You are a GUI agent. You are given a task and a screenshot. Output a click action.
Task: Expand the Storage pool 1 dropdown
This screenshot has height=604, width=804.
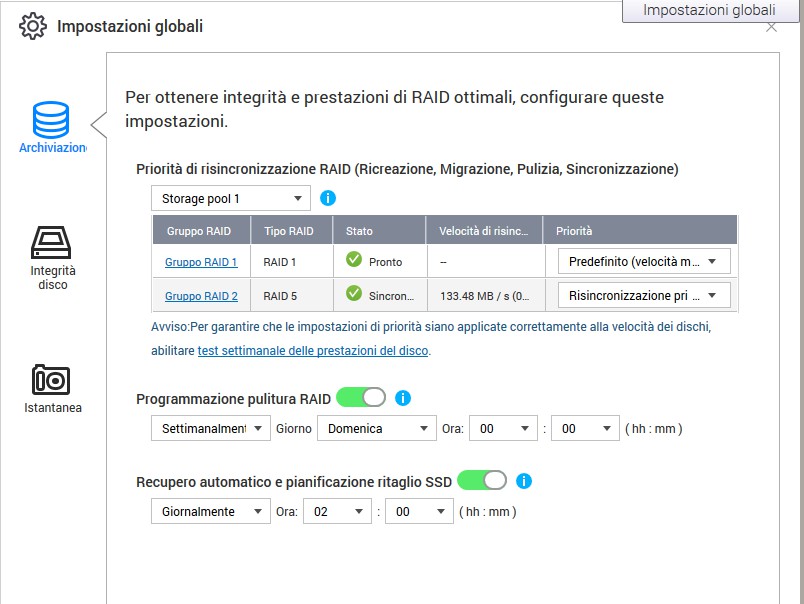pos(231,198)
